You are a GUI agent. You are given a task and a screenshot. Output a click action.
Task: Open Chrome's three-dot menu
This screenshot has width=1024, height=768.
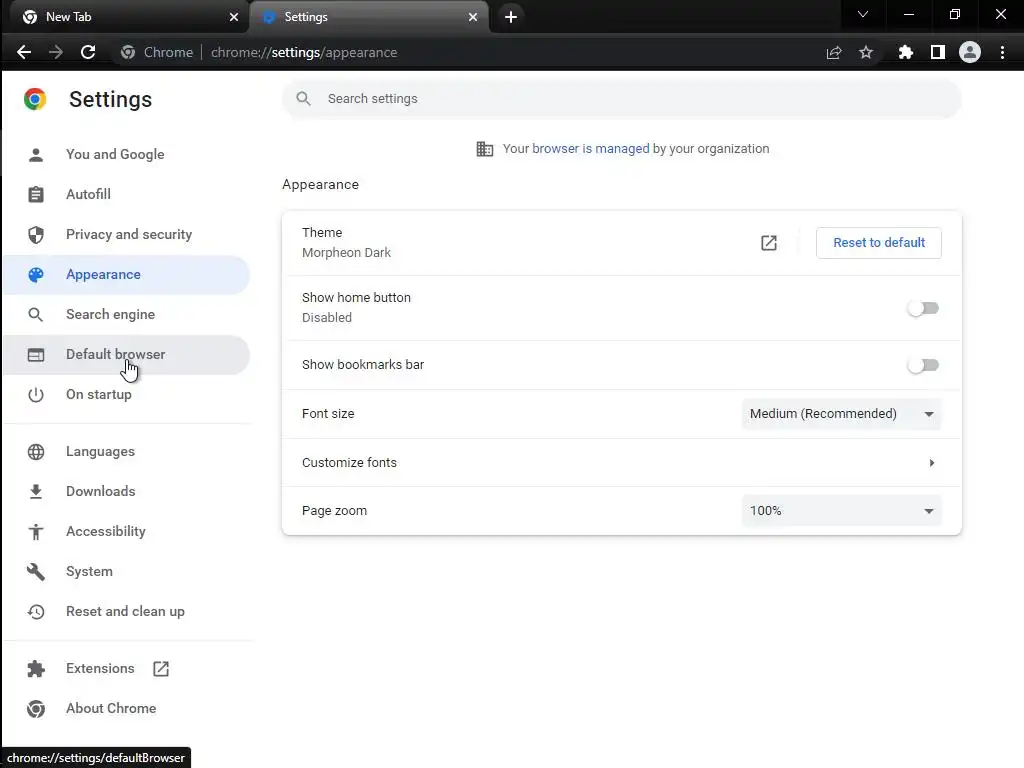tap(1002, 52)
